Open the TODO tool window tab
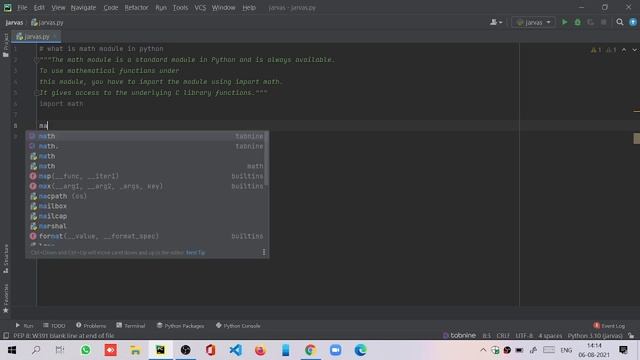This screenshot has height=360, width=640. [54, 326]
